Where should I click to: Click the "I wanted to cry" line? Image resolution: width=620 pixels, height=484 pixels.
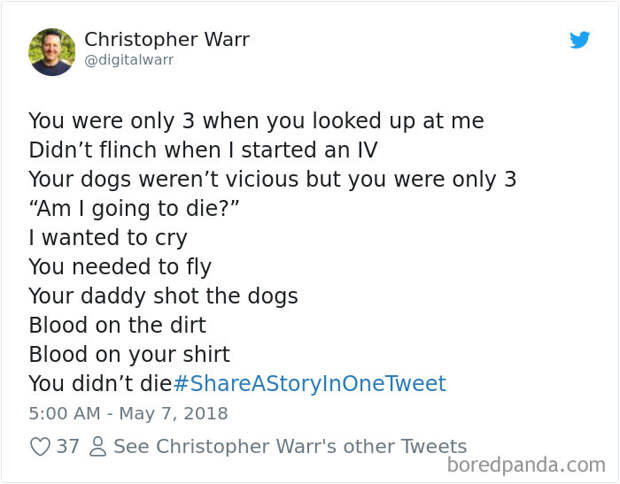point(108,238)
